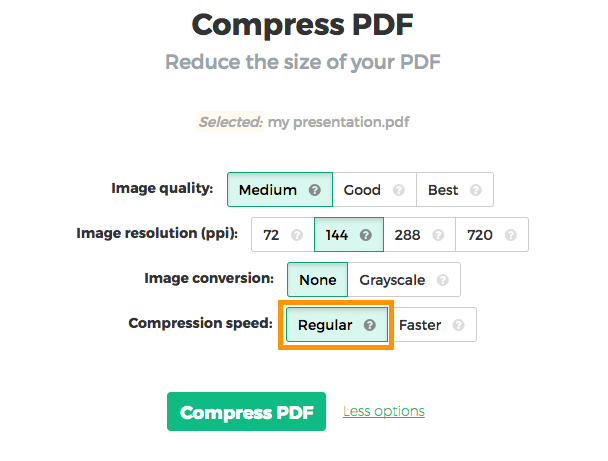Click help icon next to Regular speed
Image resolution: width=608 pixels, height=461 pixels.
(x=370, y=325)
